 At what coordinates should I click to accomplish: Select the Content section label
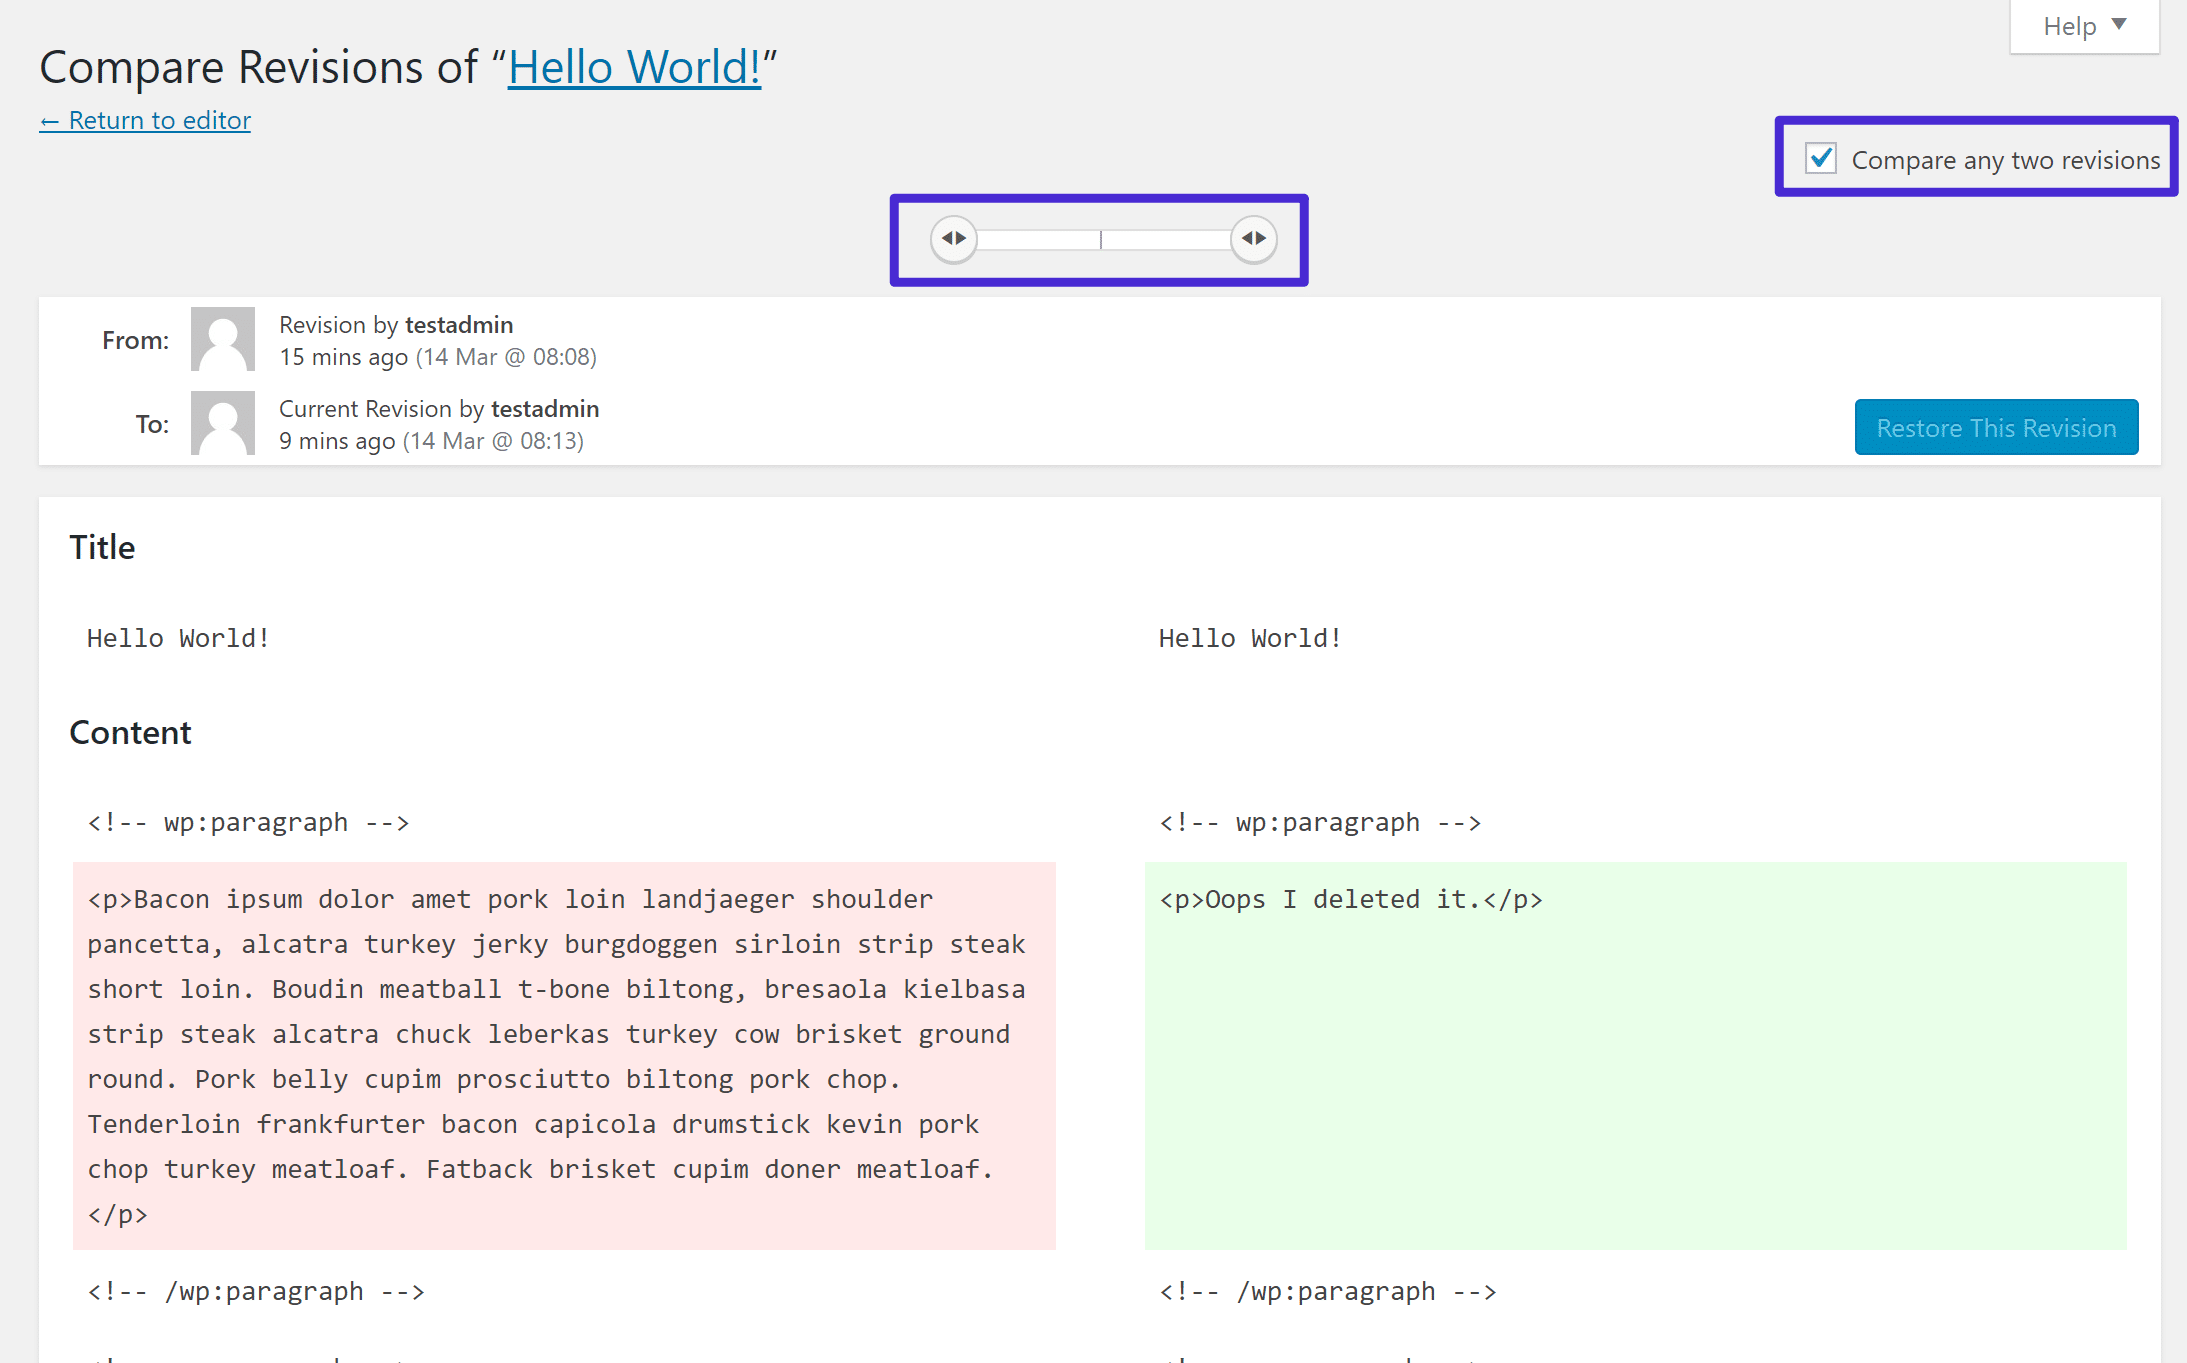coord(129,732)
